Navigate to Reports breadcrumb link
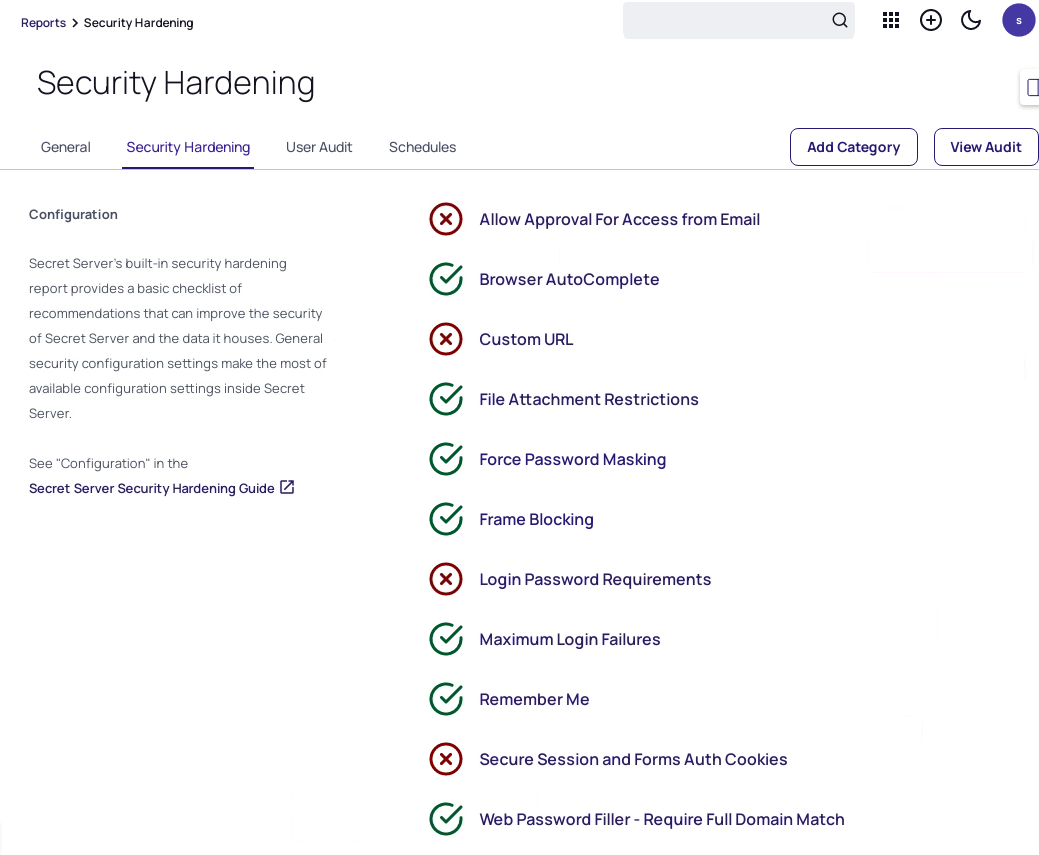 pos(43,23)
